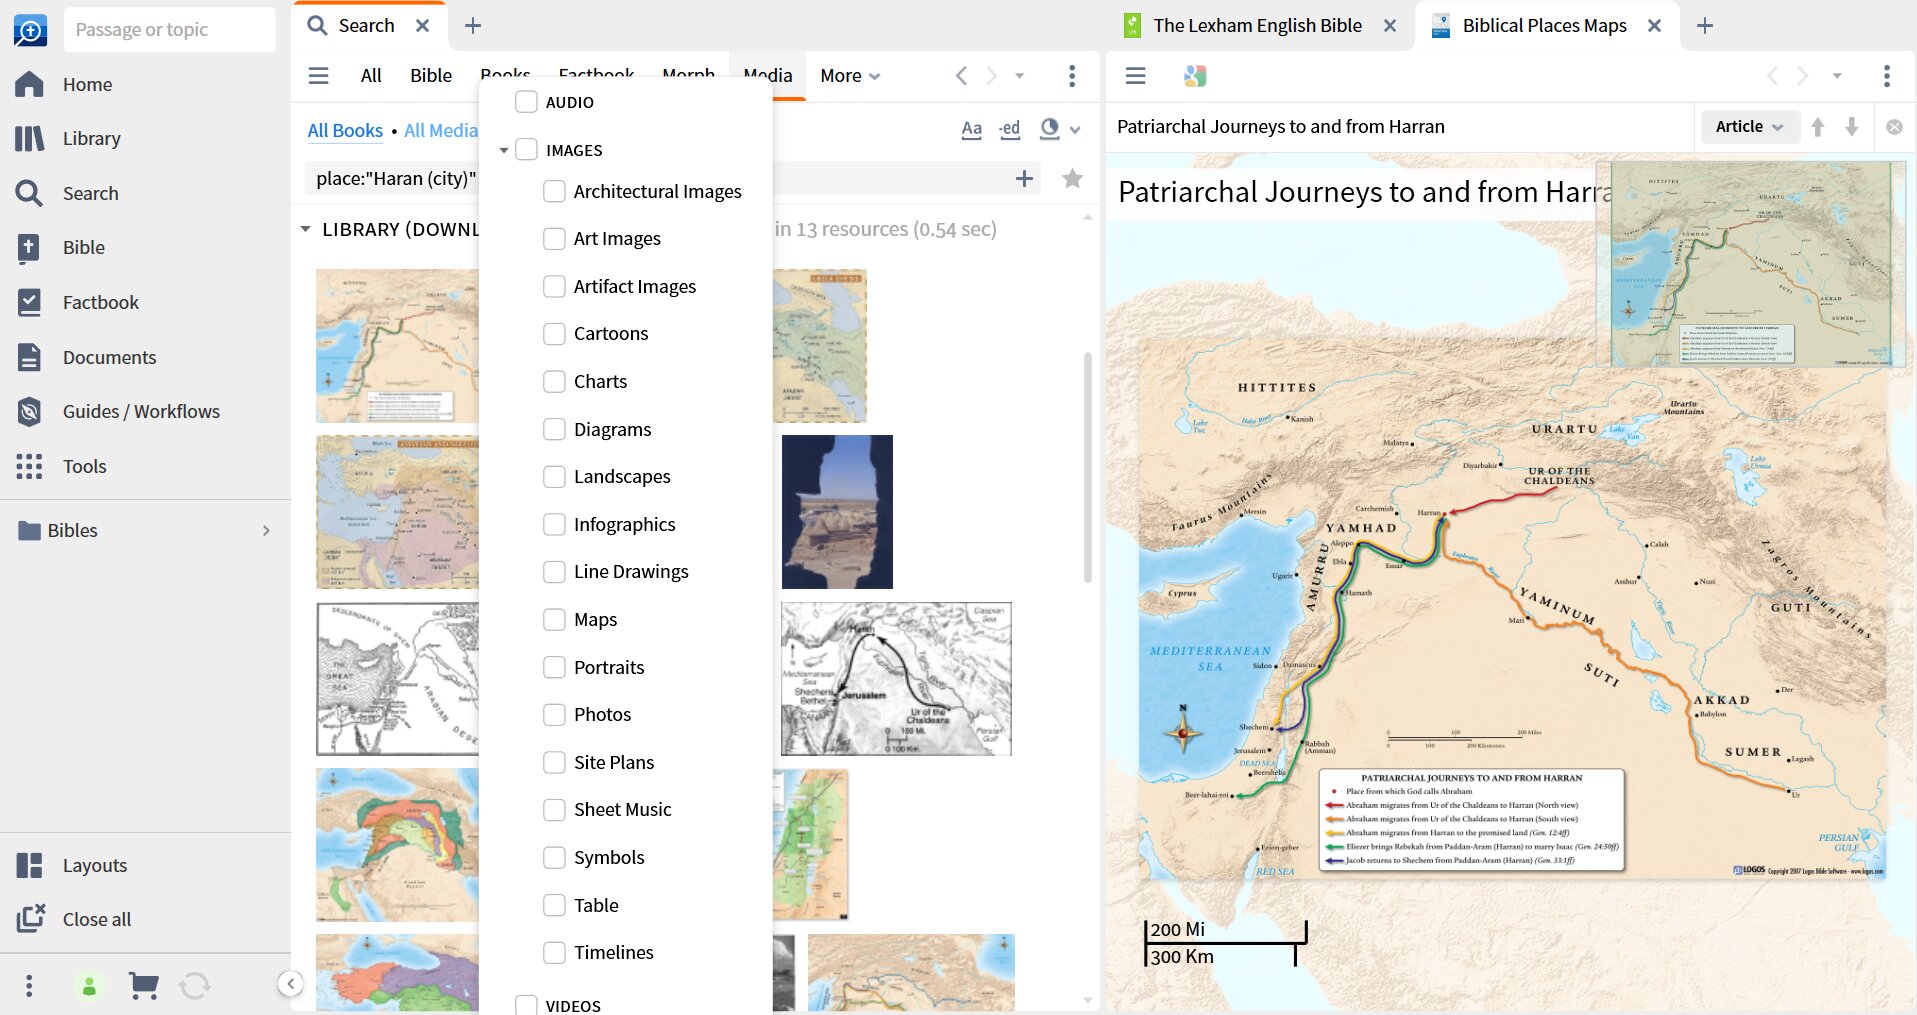Image resolution: width=1917 pixels, height=1015 pixels.
Task: Click the -ed word stemming icon
Action: pos(1009,129)
